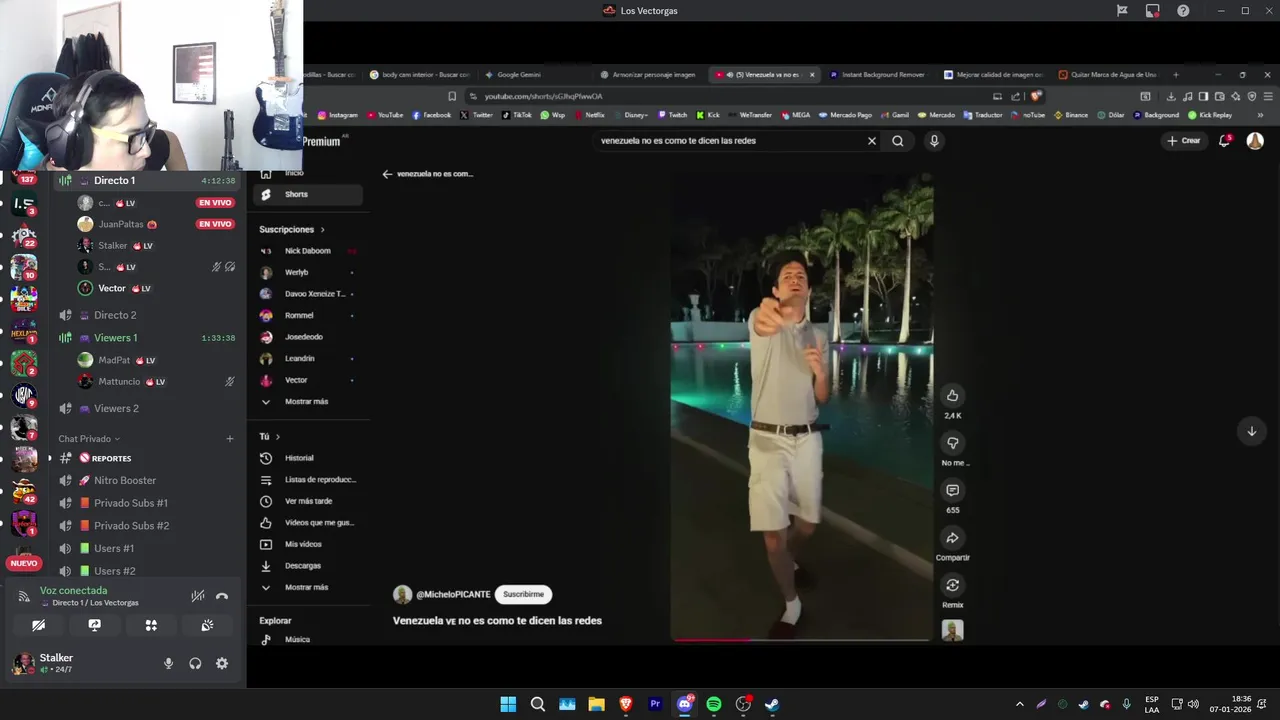Switch to Google Gemini browser tab
This screenshot has width=1280, height=720.
520,75
